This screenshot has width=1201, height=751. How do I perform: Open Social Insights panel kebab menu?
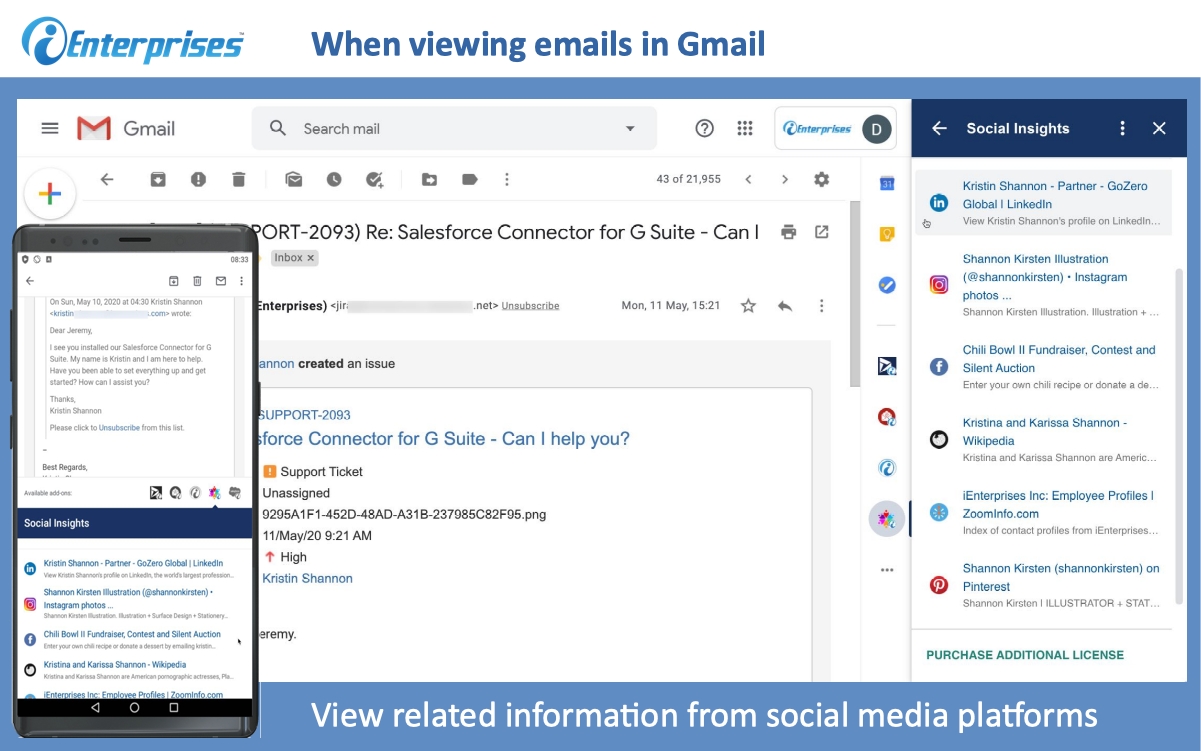click(x=1122, y=128)
